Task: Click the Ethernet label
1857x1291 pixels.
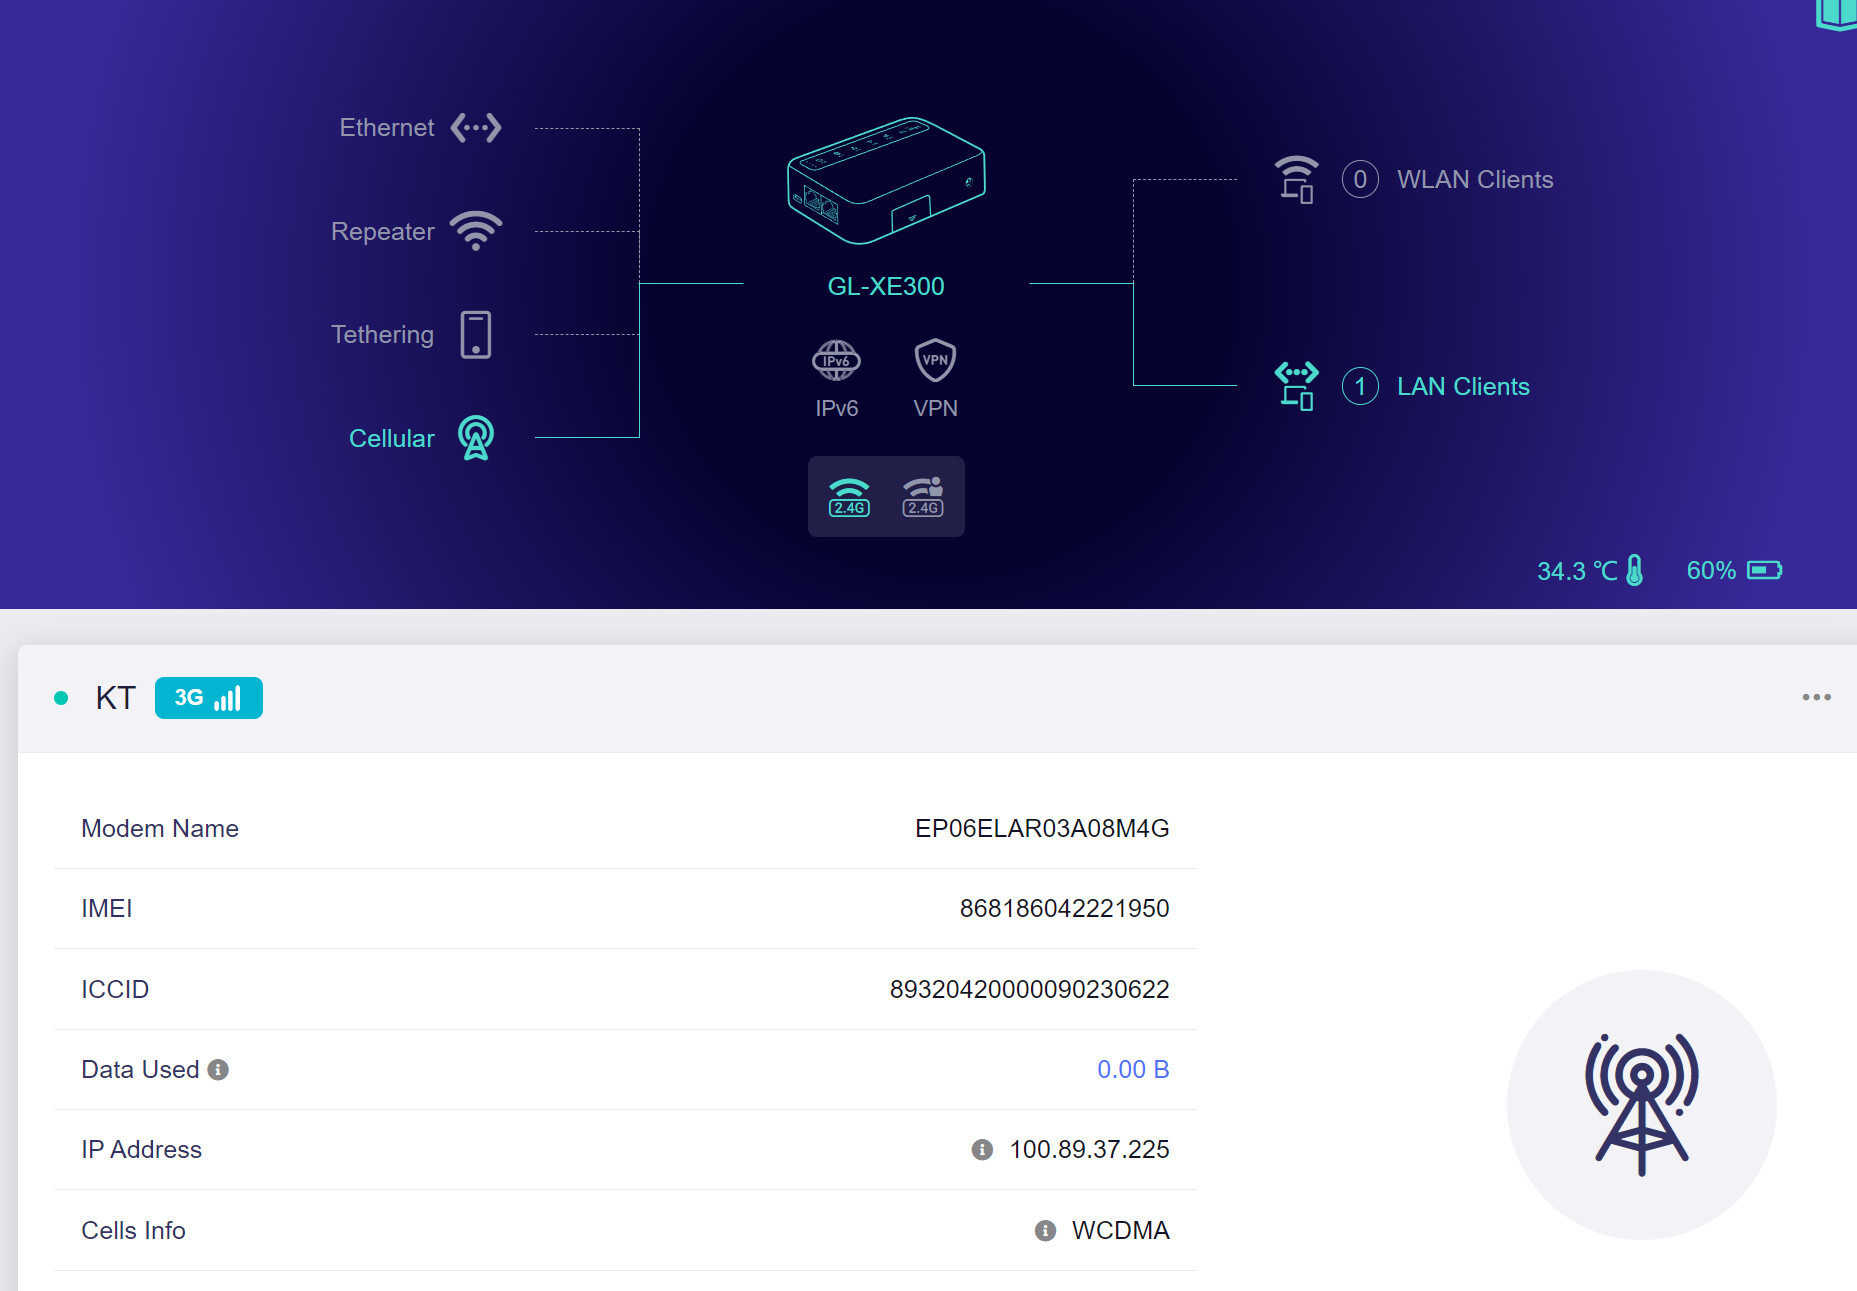Action: [387, 128]
